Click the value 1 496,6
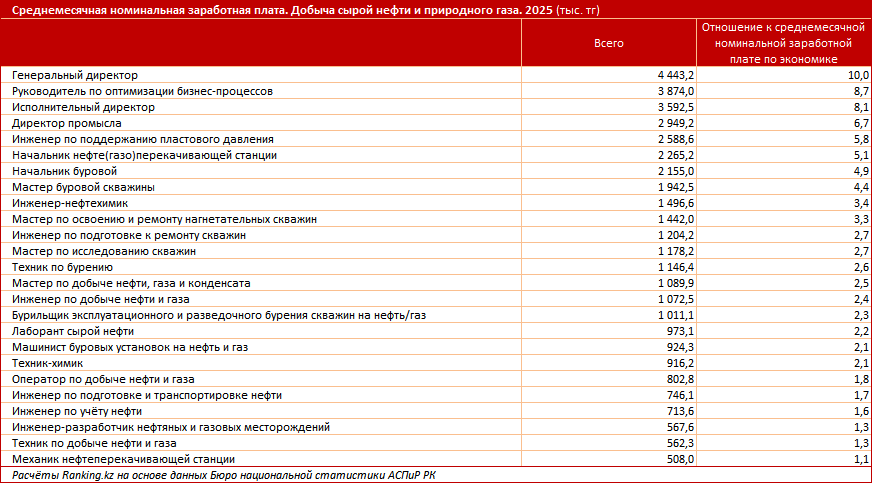The image size is (872, 483). pos(676,203)
